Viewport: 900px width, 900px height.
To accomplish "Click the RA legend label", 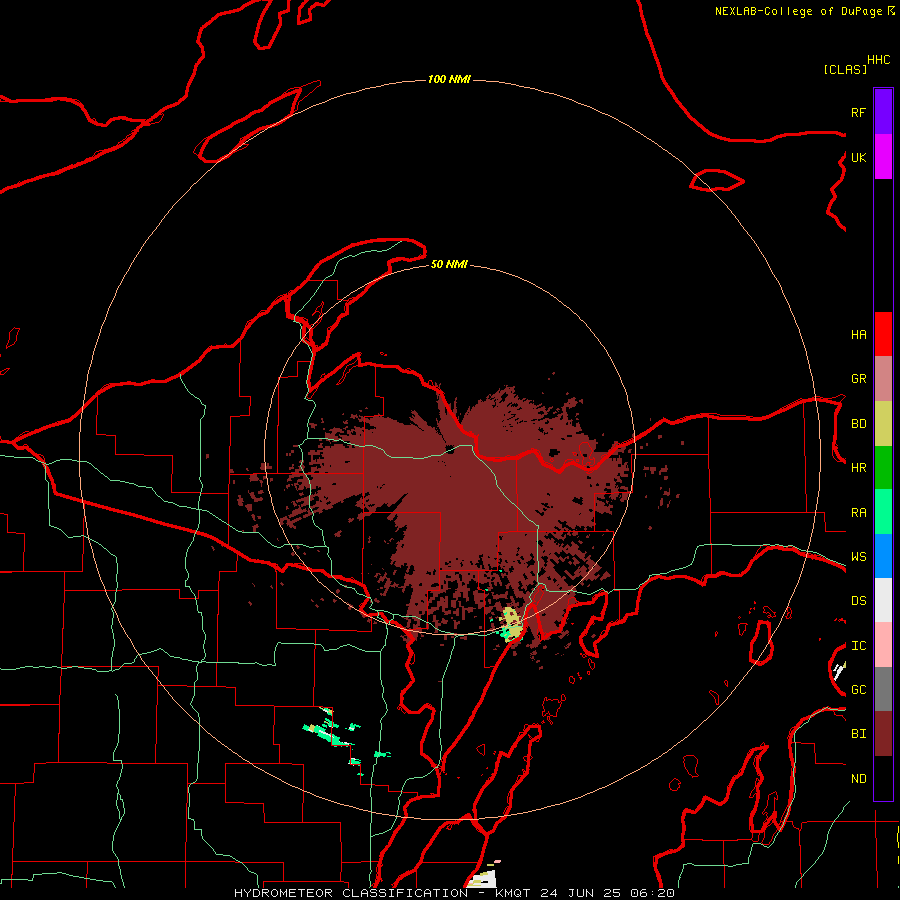I will [x=858, y=513].
